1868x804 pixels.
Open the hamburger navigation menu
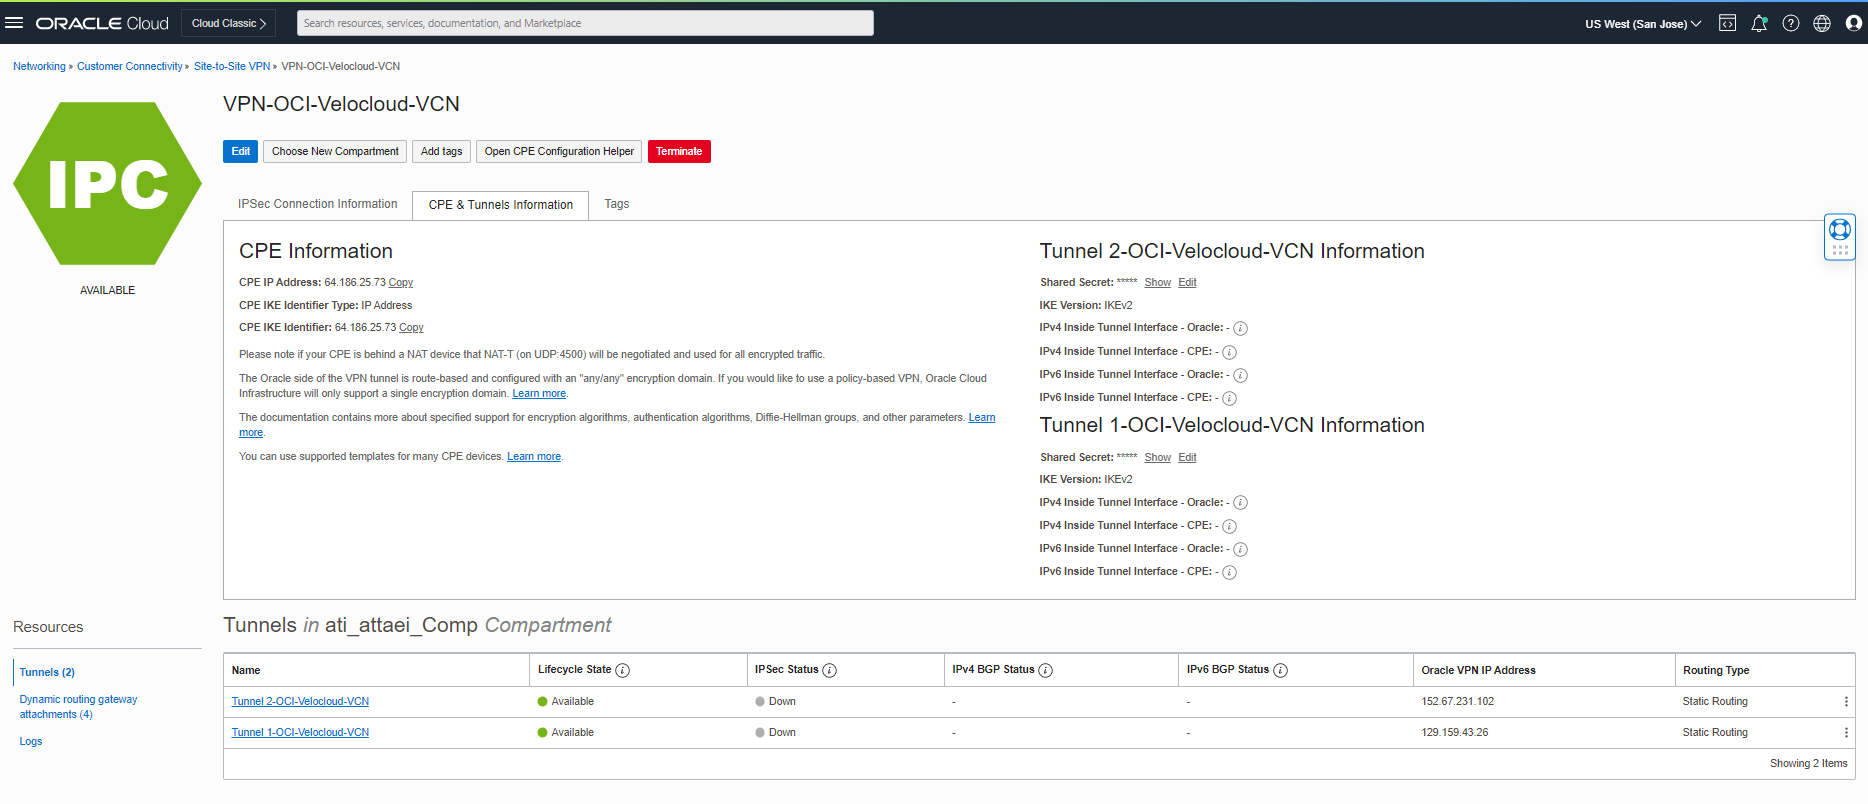pyautogui.click(x=14, y=23)
